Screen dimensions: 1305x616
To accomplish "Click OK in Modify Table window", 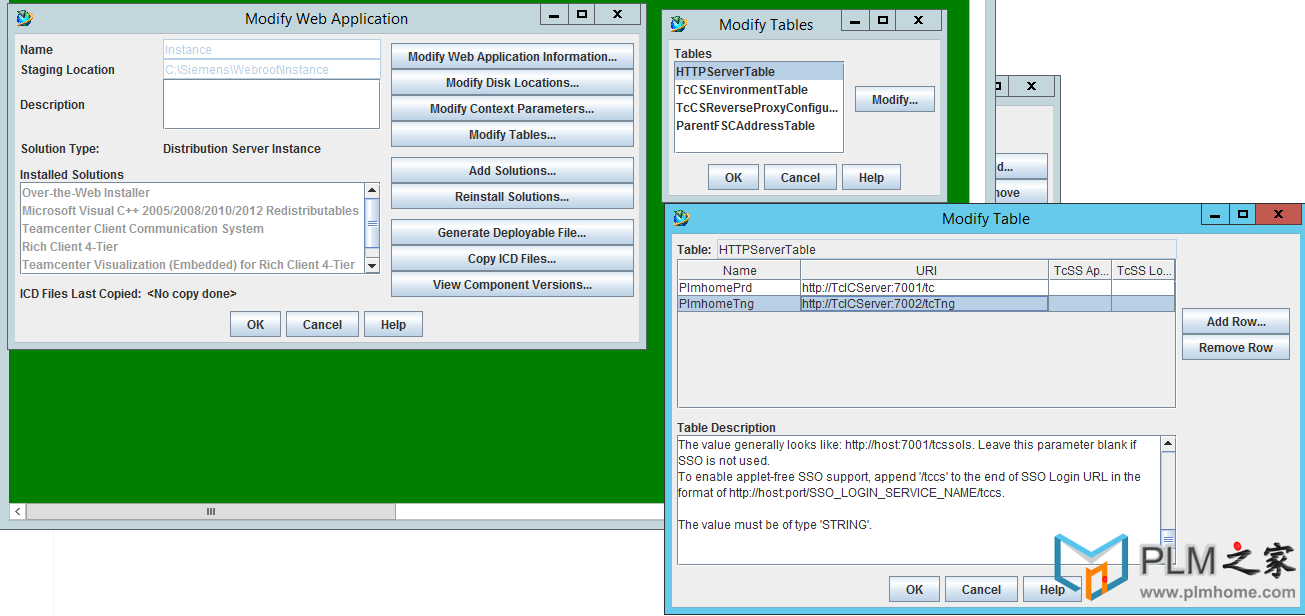I will [914, 590].
